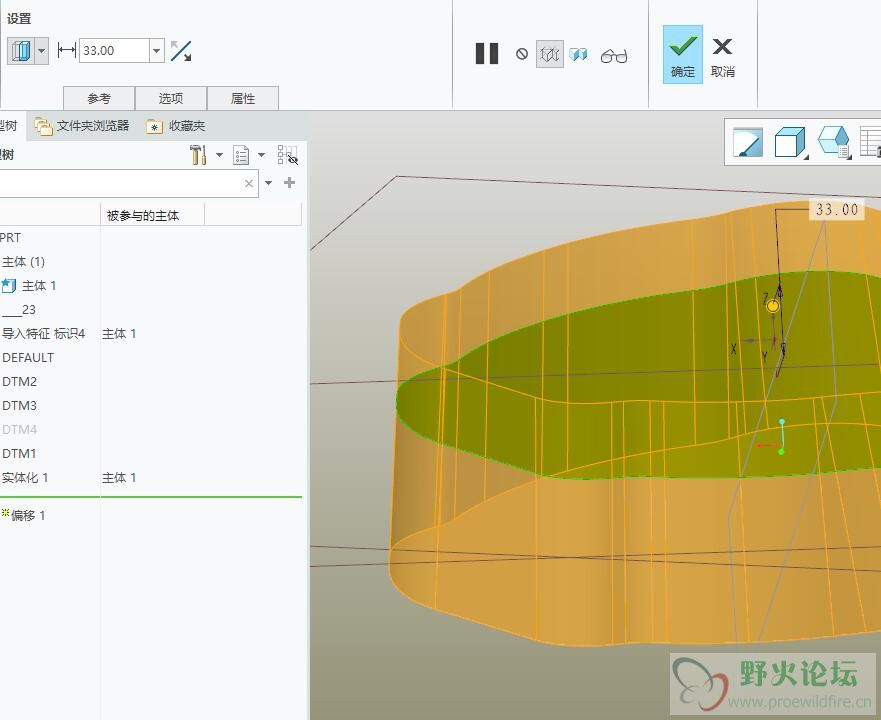
Task: Open the 参考 tab
Action: tap(99, 98)
